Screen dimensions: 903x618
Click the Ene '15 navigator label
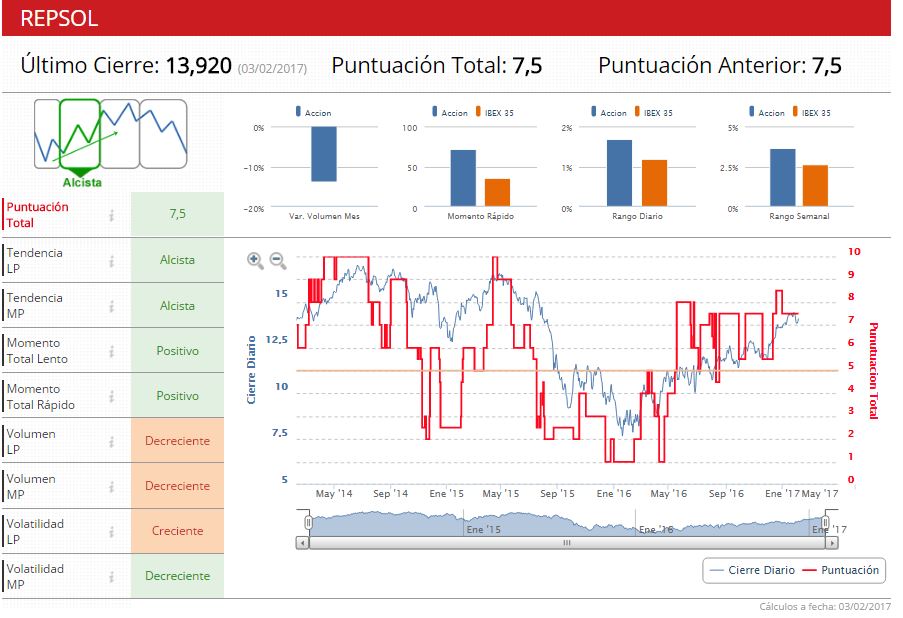click(484, 529)
